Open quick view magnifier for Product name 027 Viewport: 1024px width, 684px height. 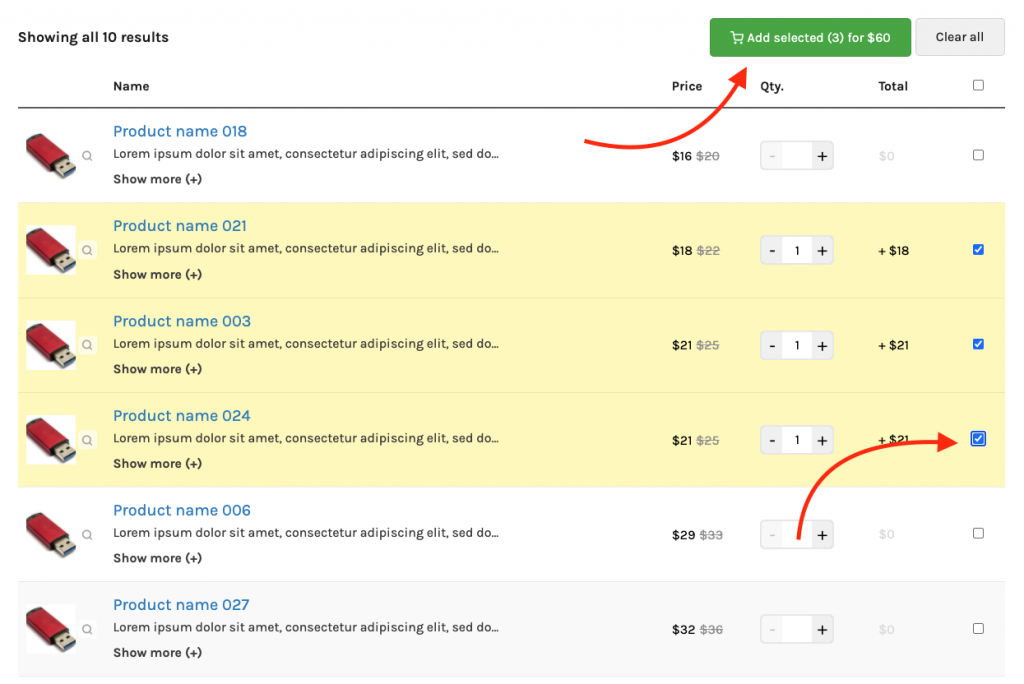click(87, 629)
